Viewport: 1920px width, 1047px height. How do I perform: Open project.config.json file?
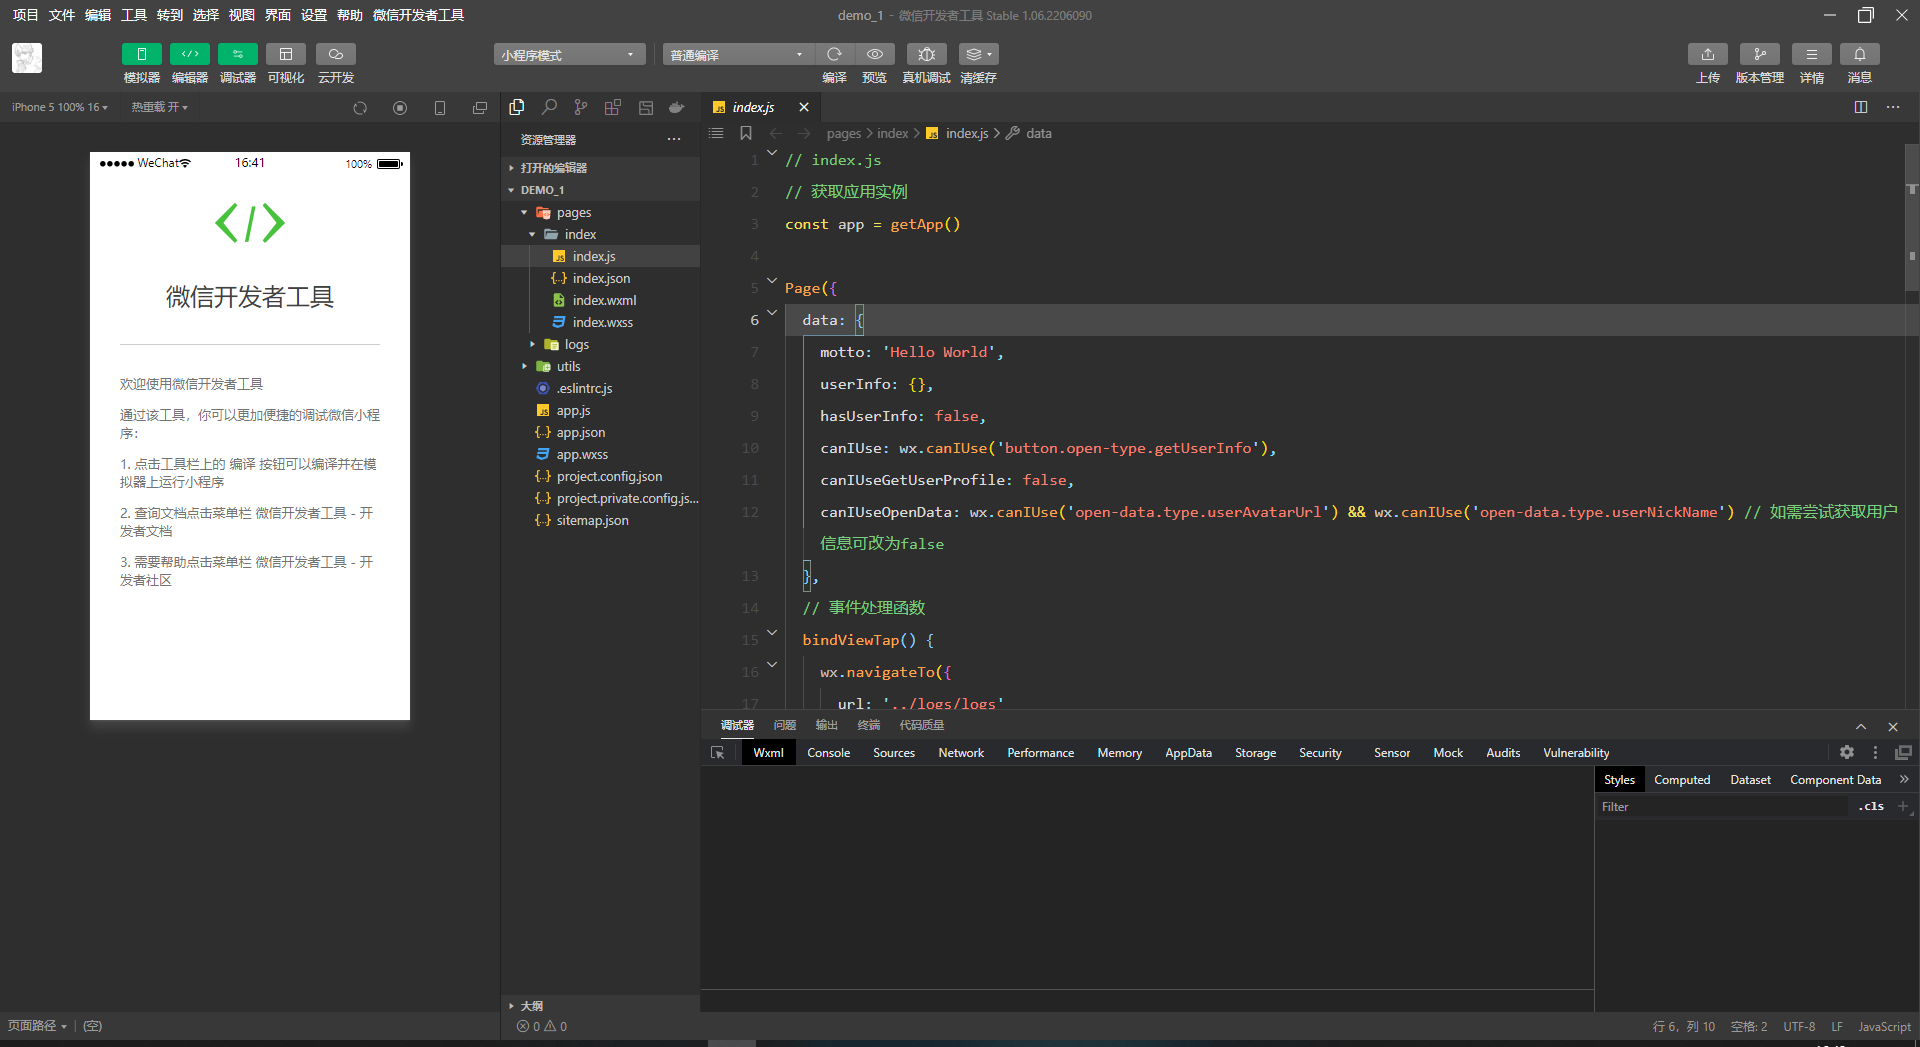(600, 476)
